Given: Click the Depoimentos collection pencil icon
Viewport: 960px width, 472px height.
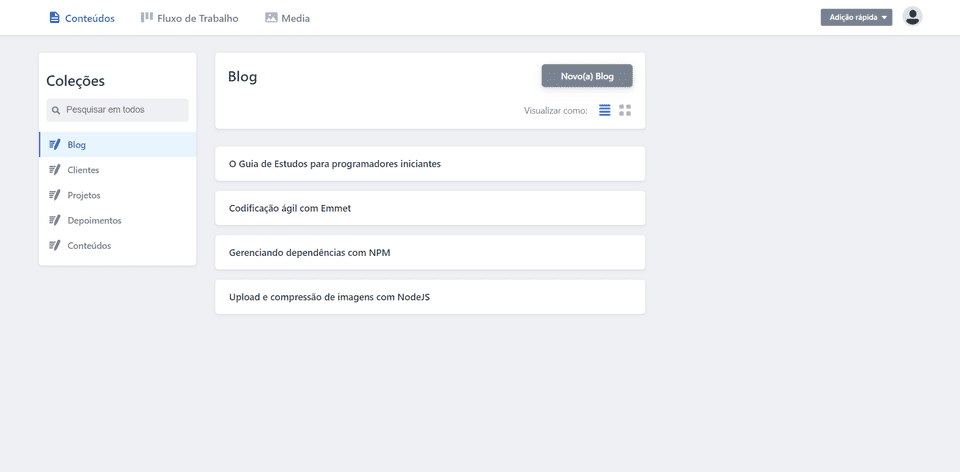Looking at the screenshot, I should point(54,220).
